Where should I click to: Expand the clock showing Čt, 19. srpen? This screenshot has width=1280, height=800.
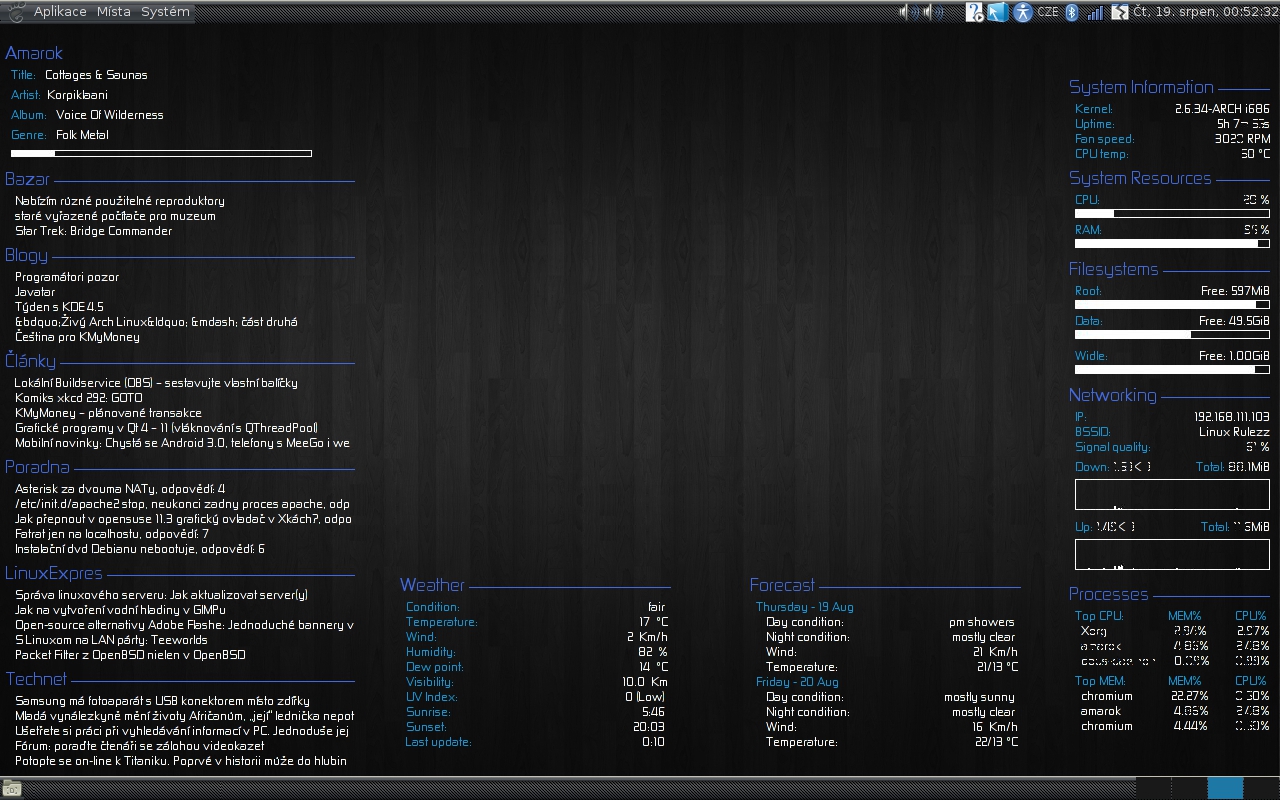tap(1205, 12)
